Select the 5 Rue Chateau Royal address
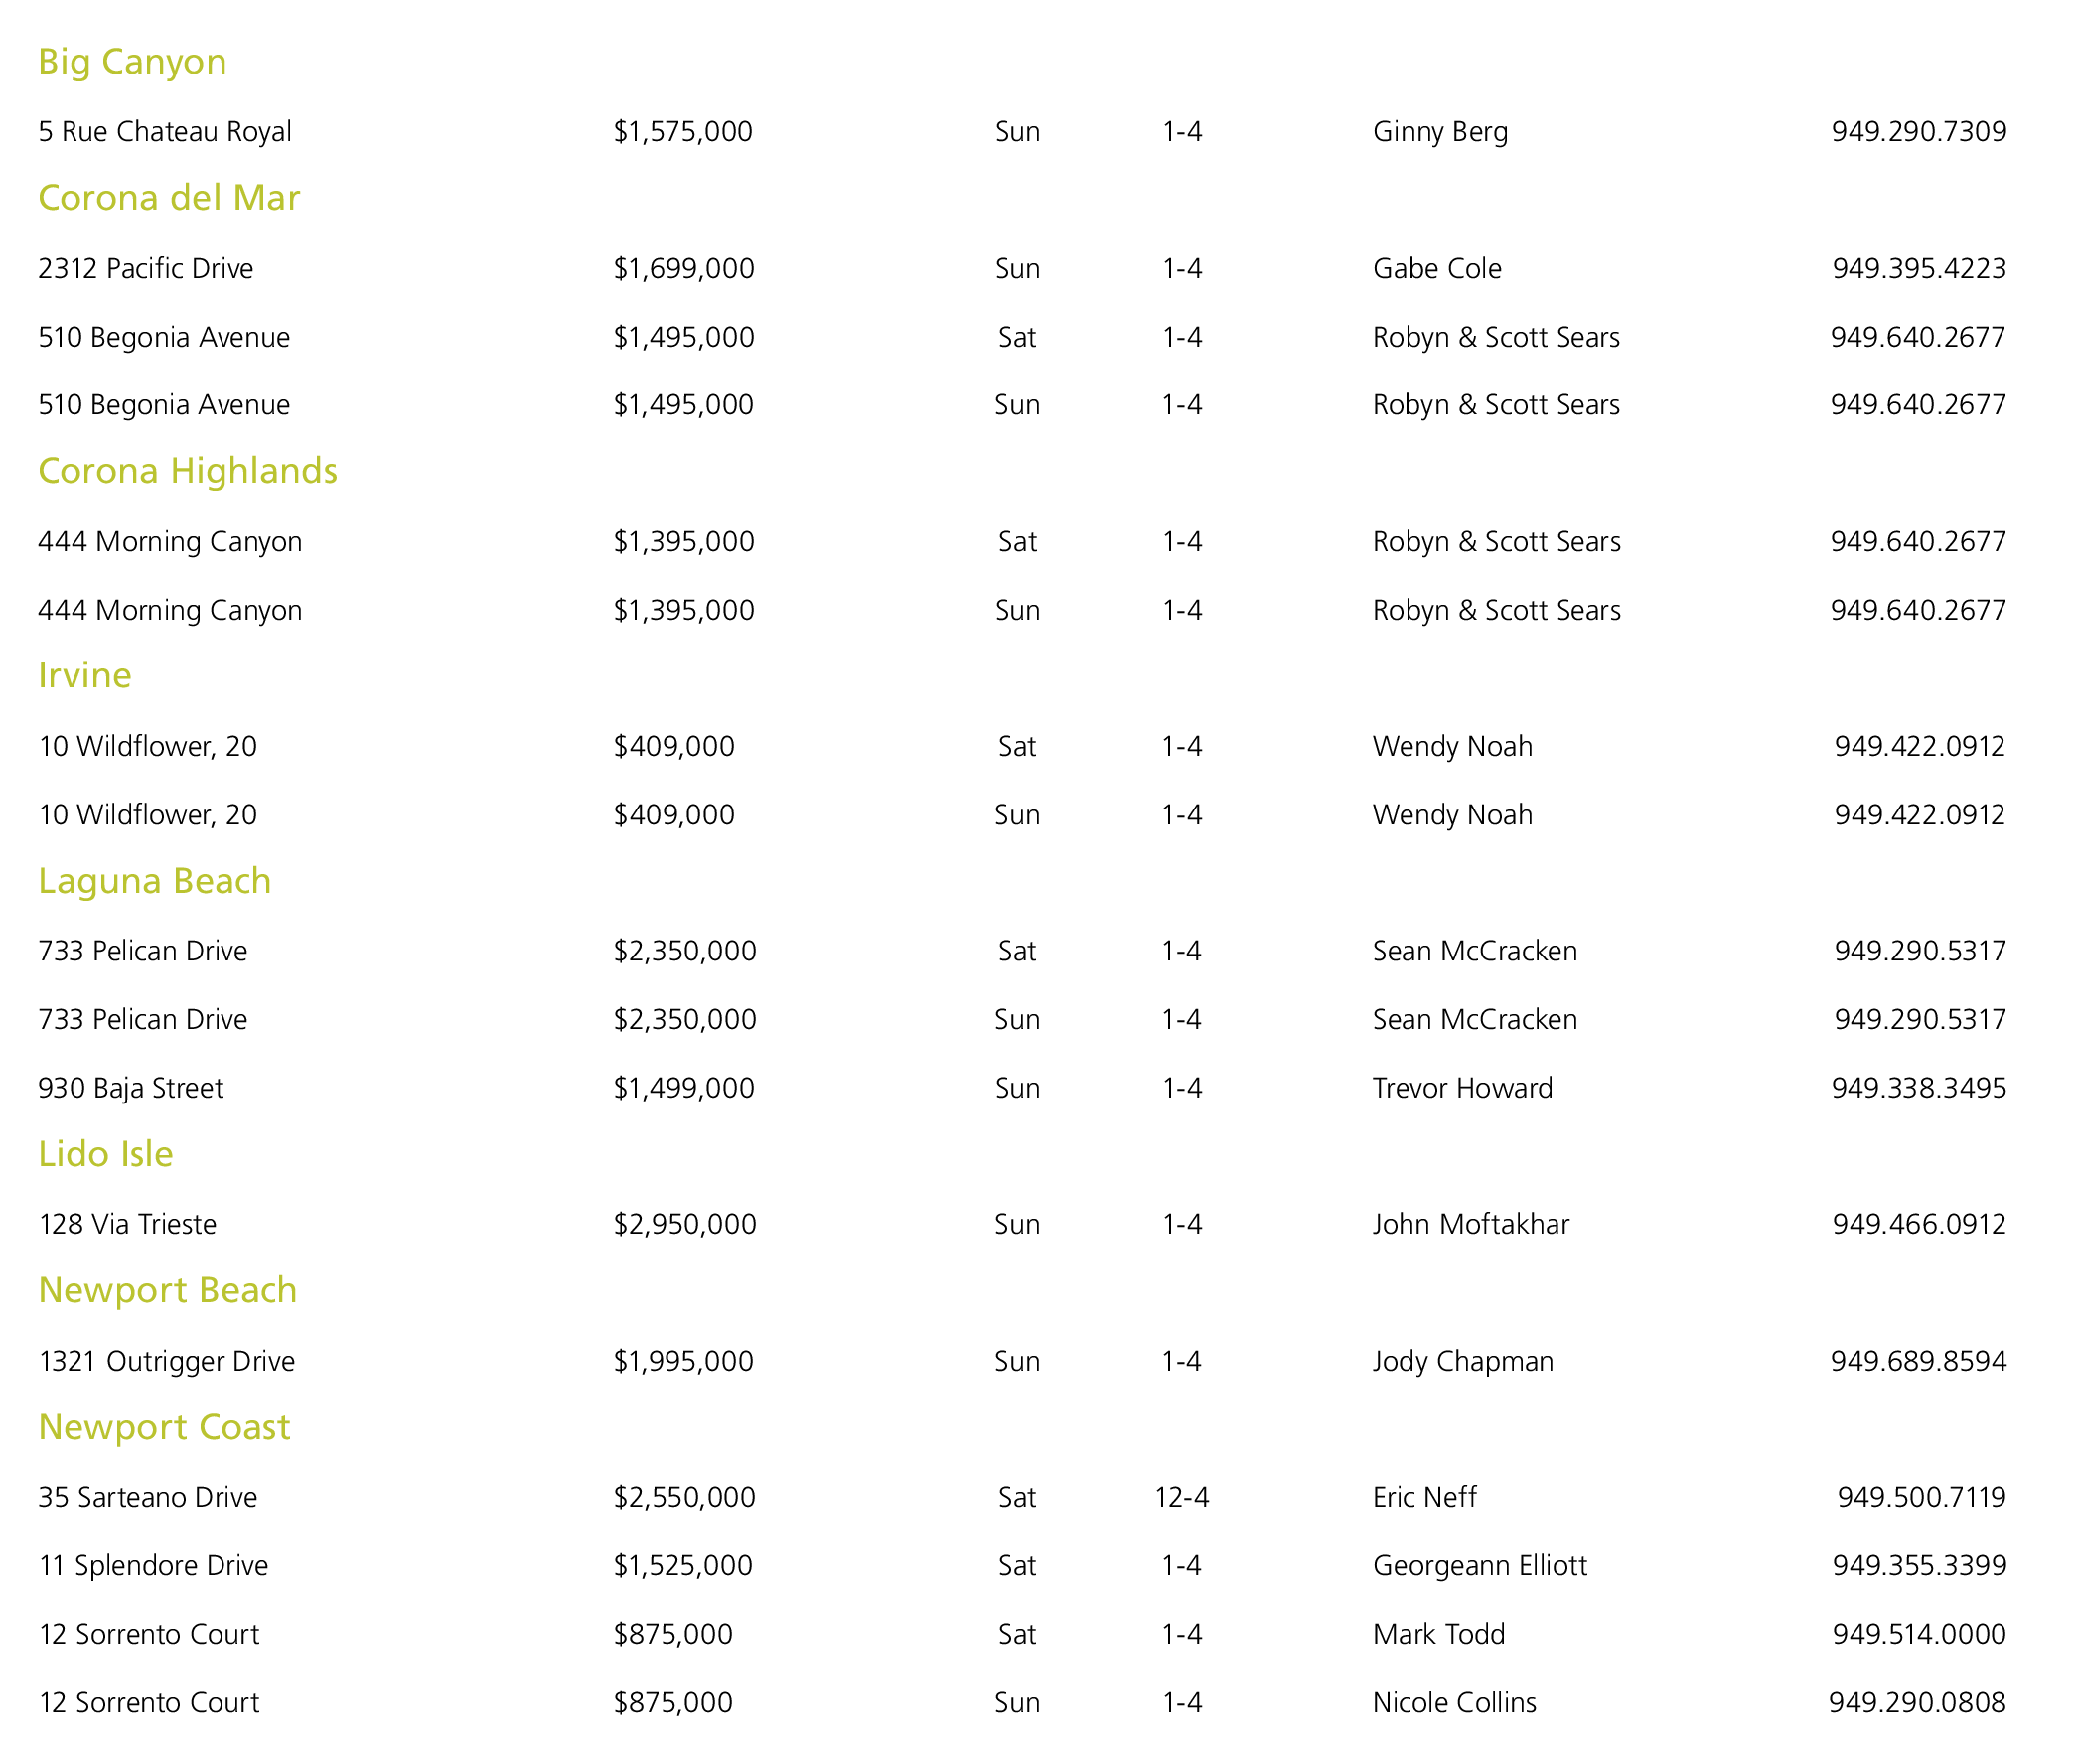The width and height of the screenshot is (2076, 1764). tap(165, 132)
